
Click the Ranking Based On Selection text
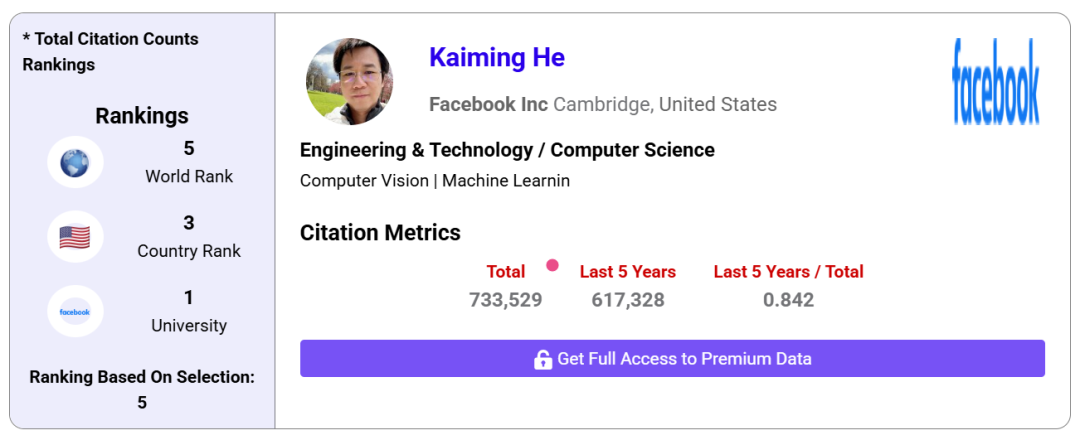click(142, 377)
